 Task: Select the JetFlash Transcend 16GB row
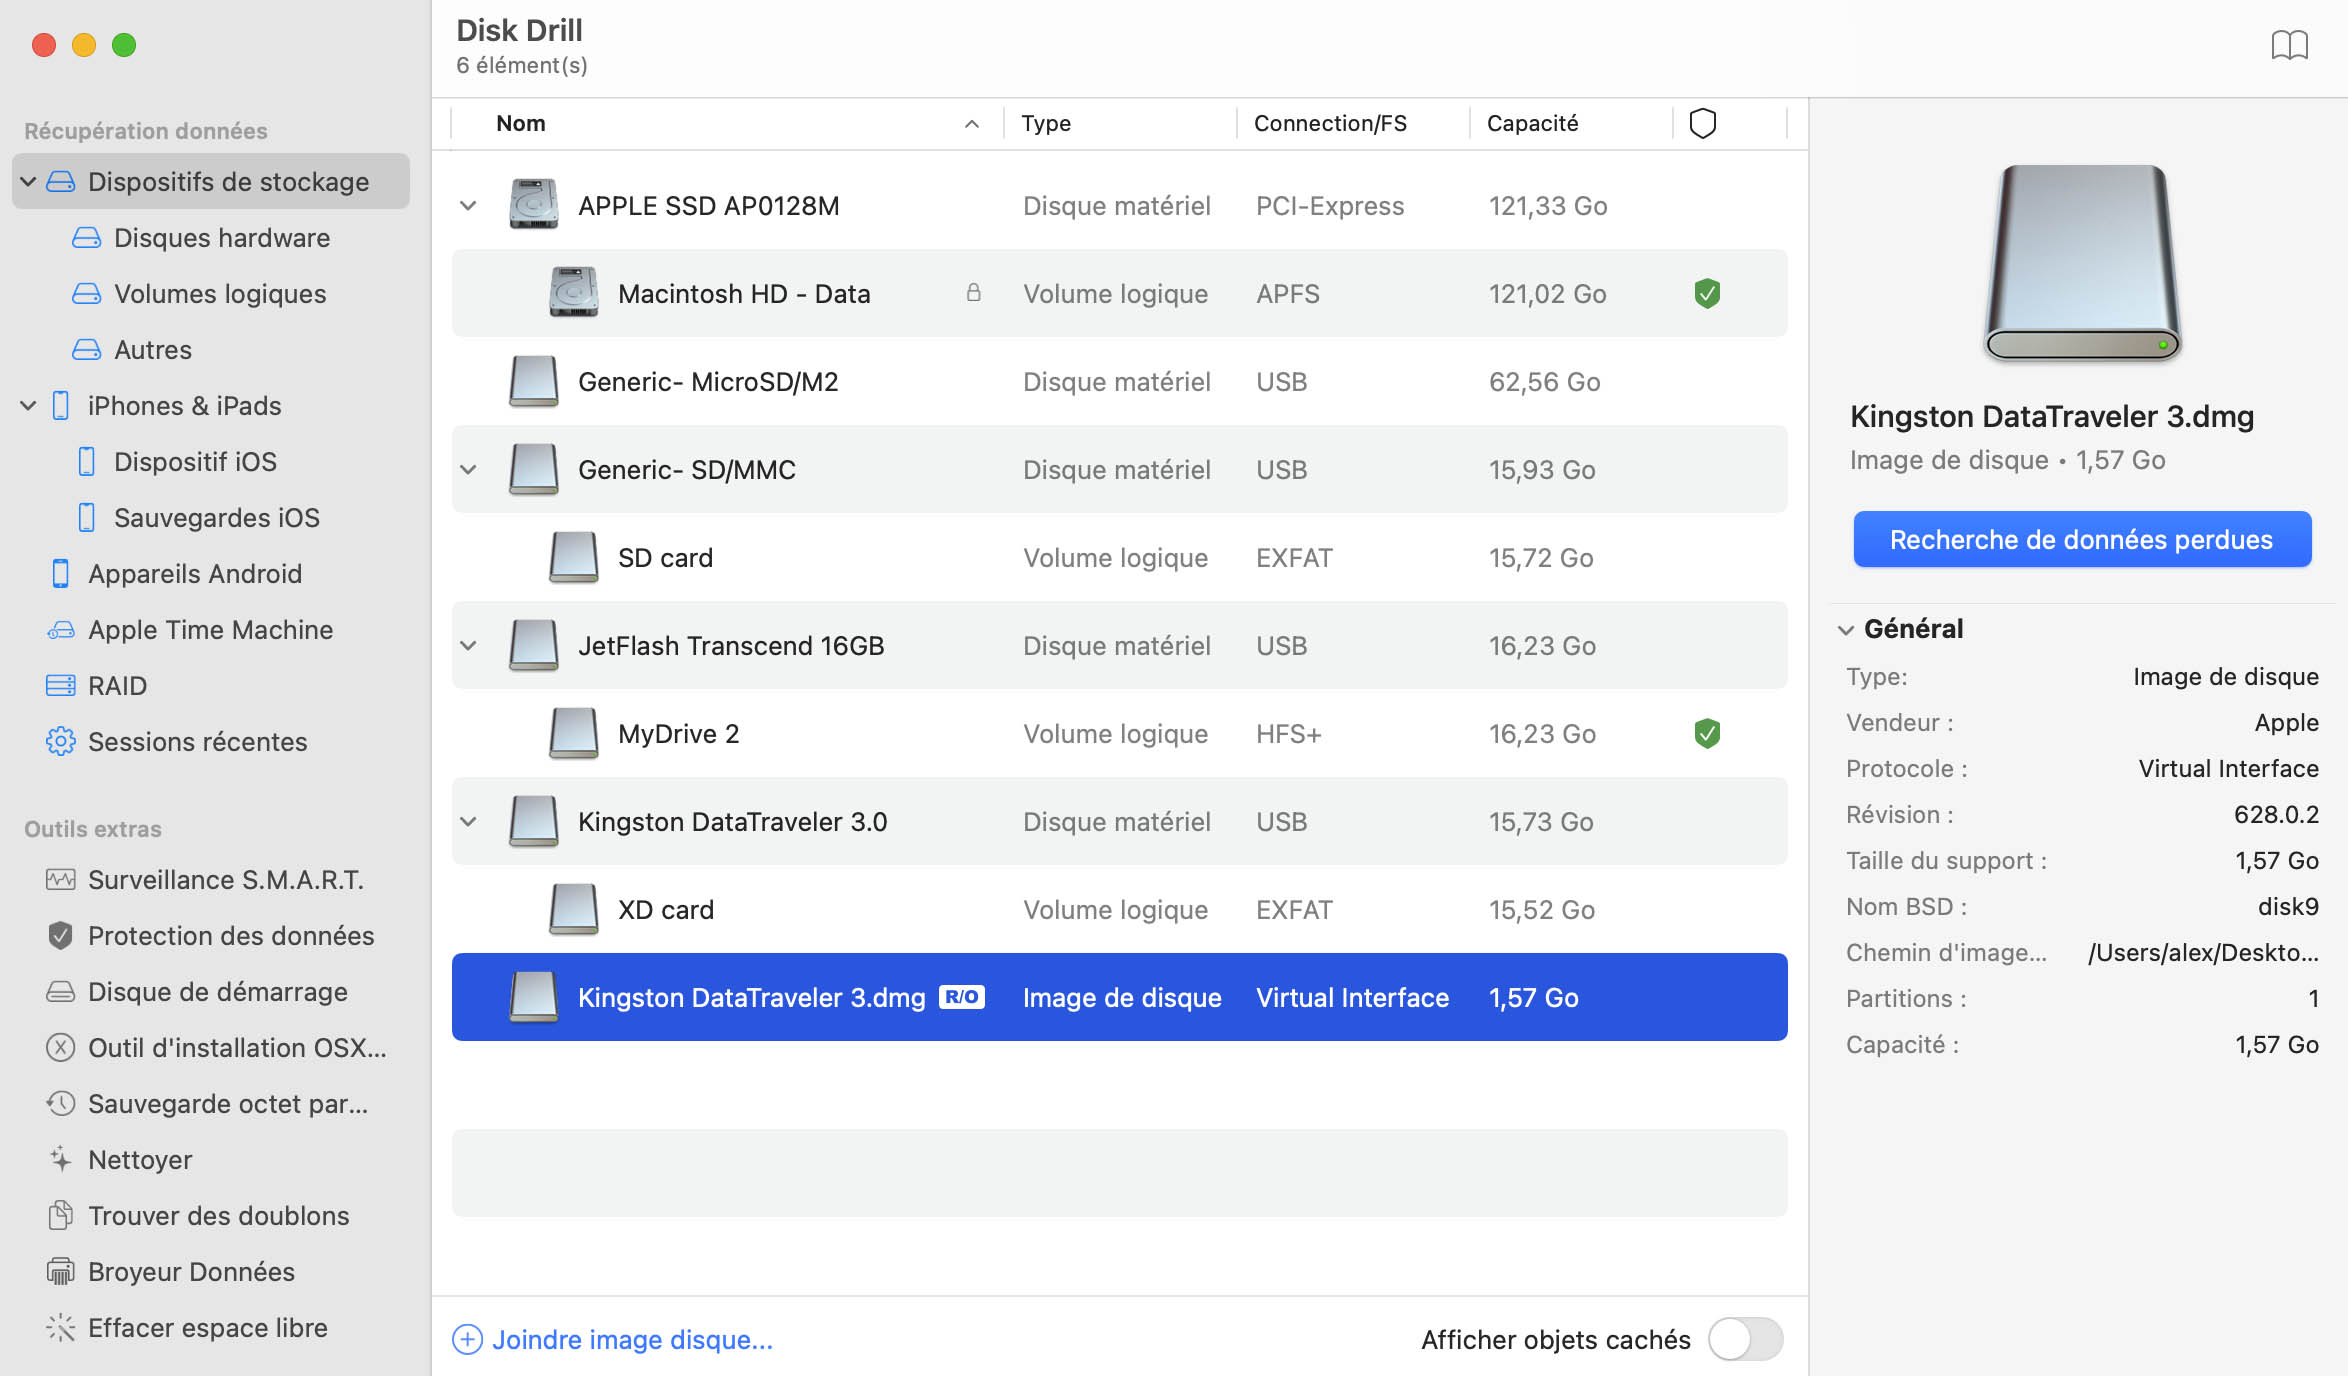point(1119,645)
